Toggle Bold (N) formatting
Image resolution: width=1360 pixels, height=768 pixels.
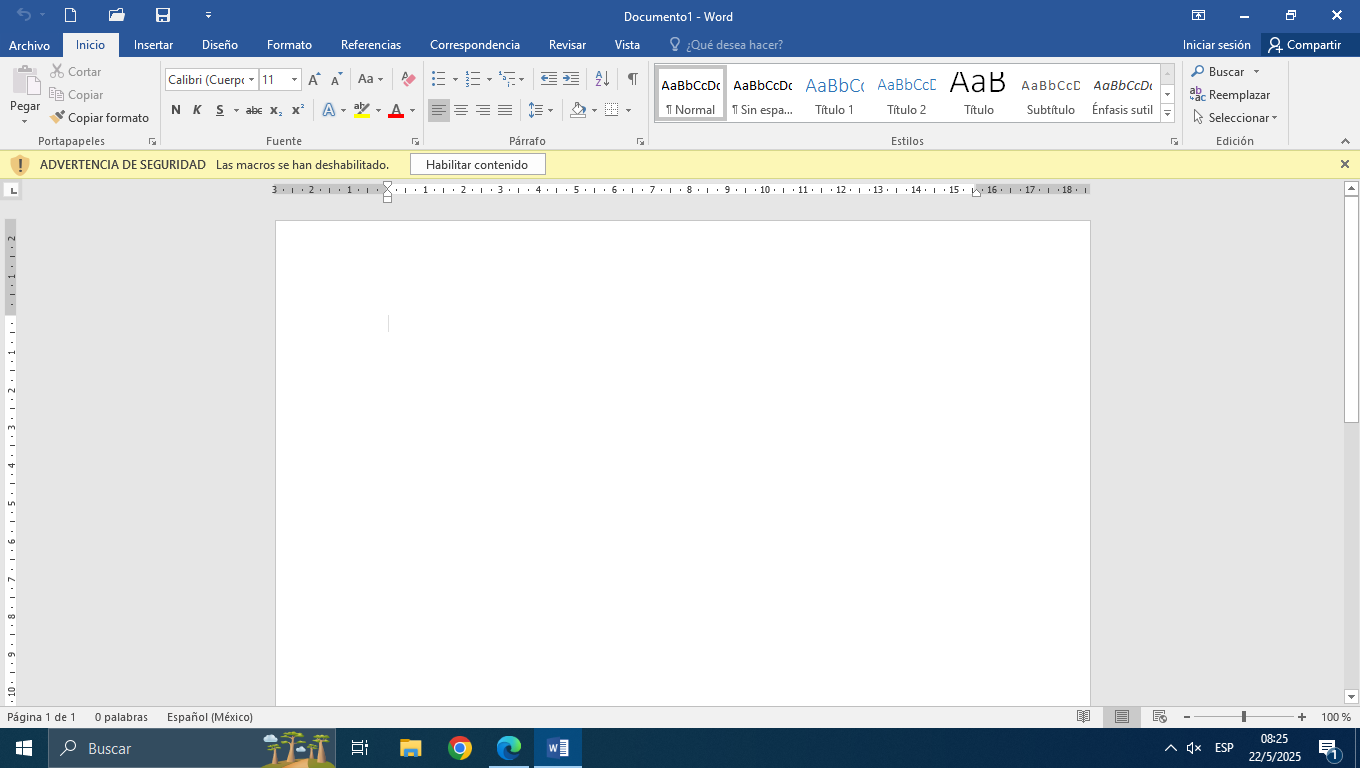[176, 110]
